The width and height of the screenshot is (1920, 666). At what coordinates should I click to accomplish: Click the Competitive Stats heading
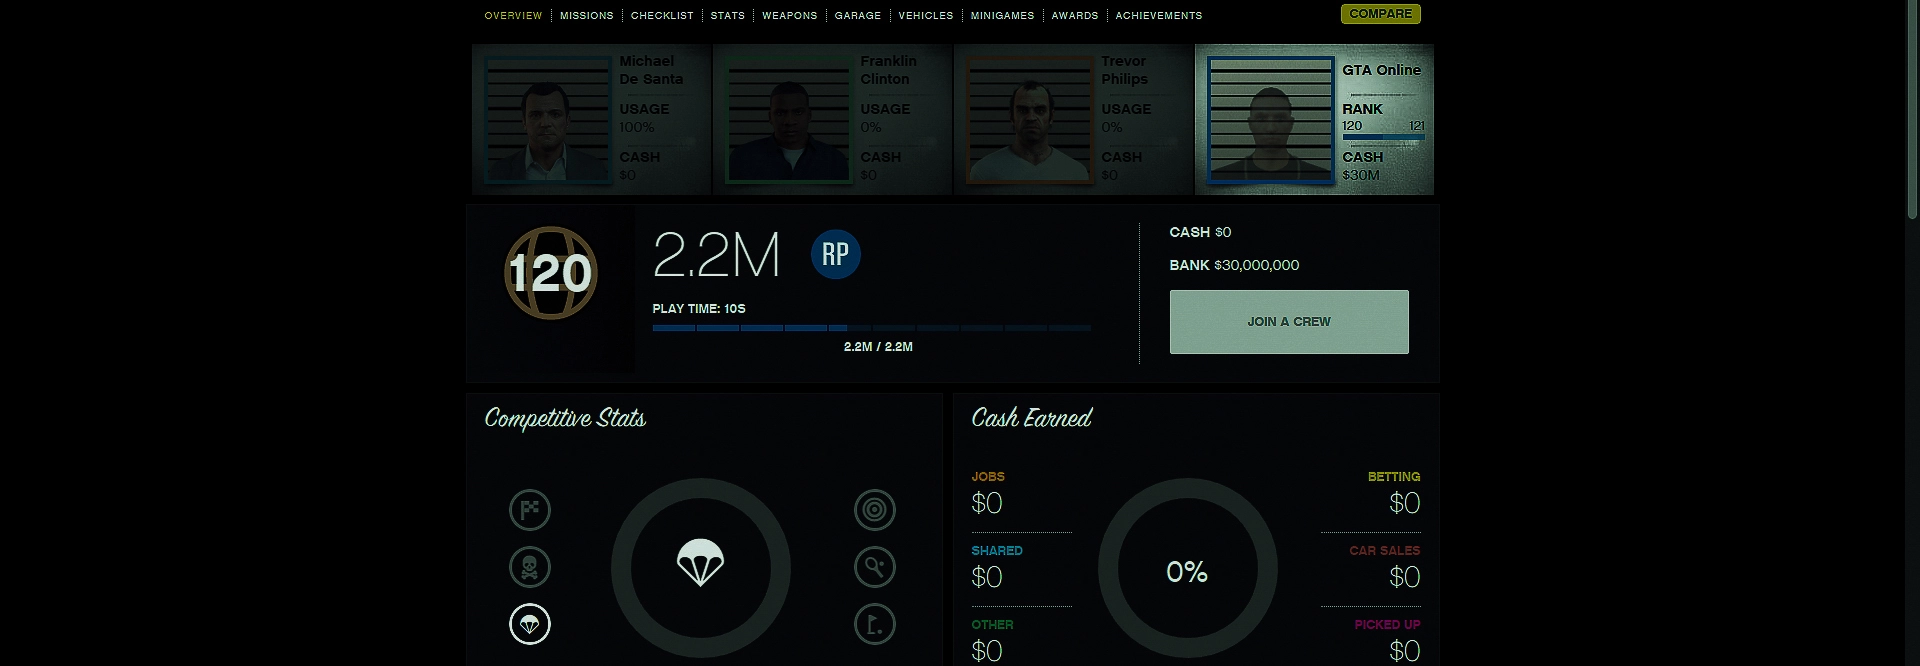click(565, 418)
